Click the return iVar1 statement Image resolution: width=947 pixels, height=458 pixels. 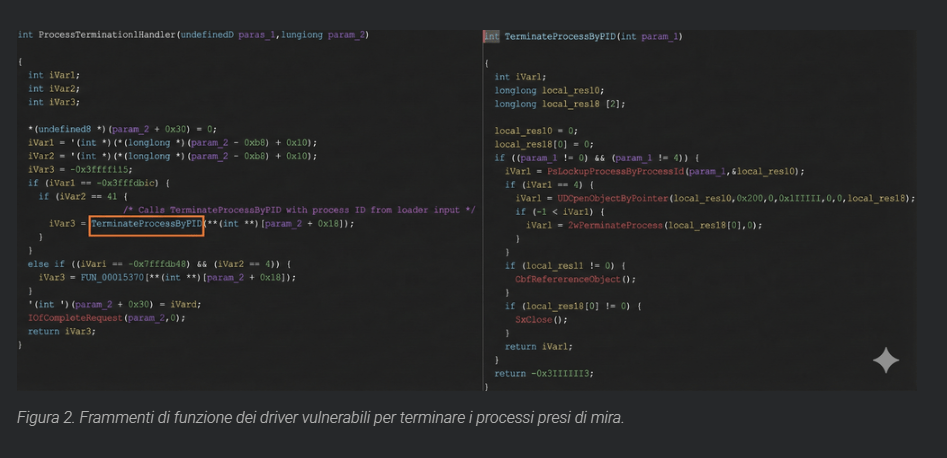(540, 346)
